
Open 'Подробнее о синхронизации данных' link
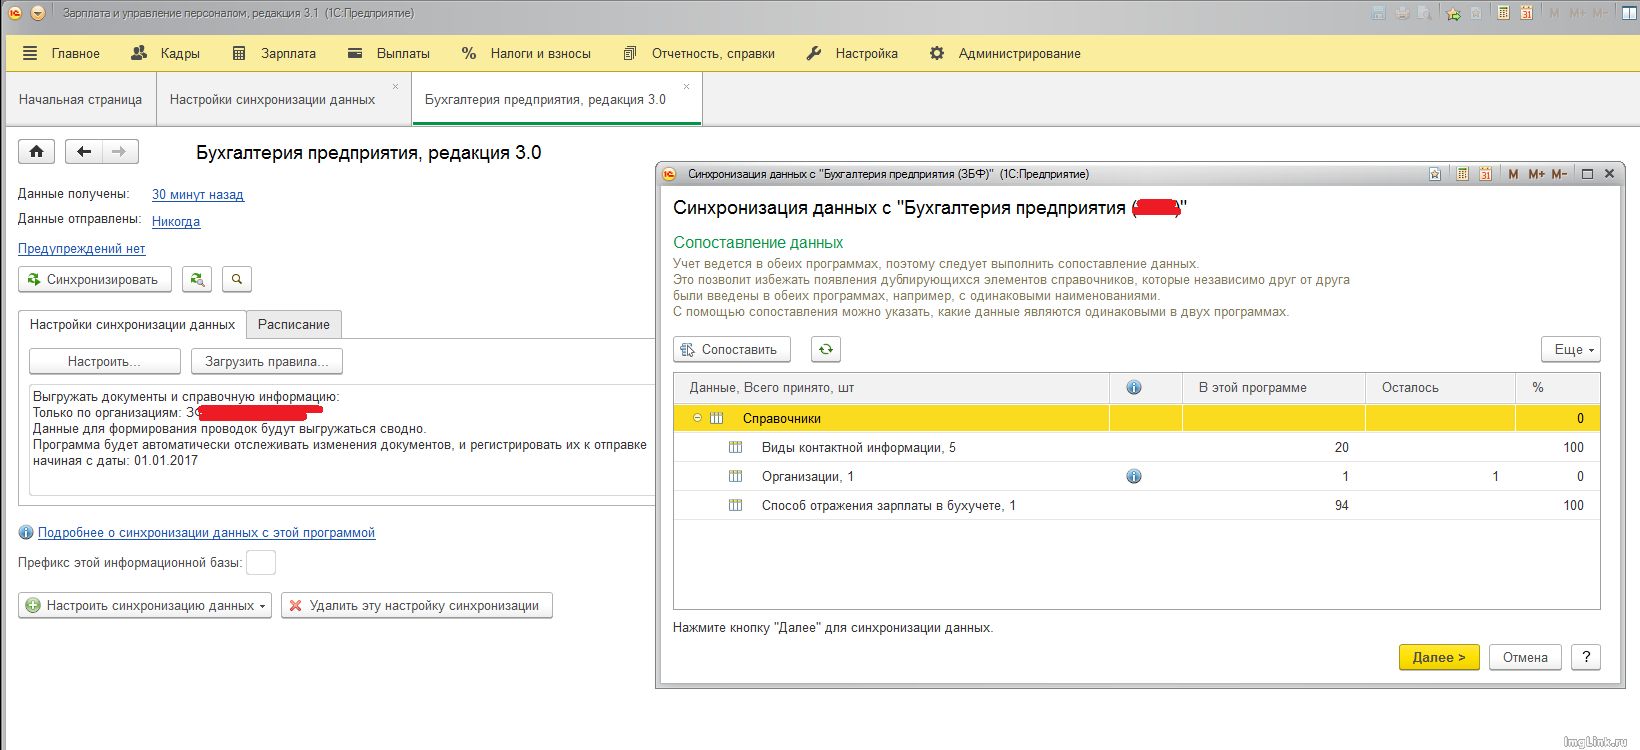[206, 533]
